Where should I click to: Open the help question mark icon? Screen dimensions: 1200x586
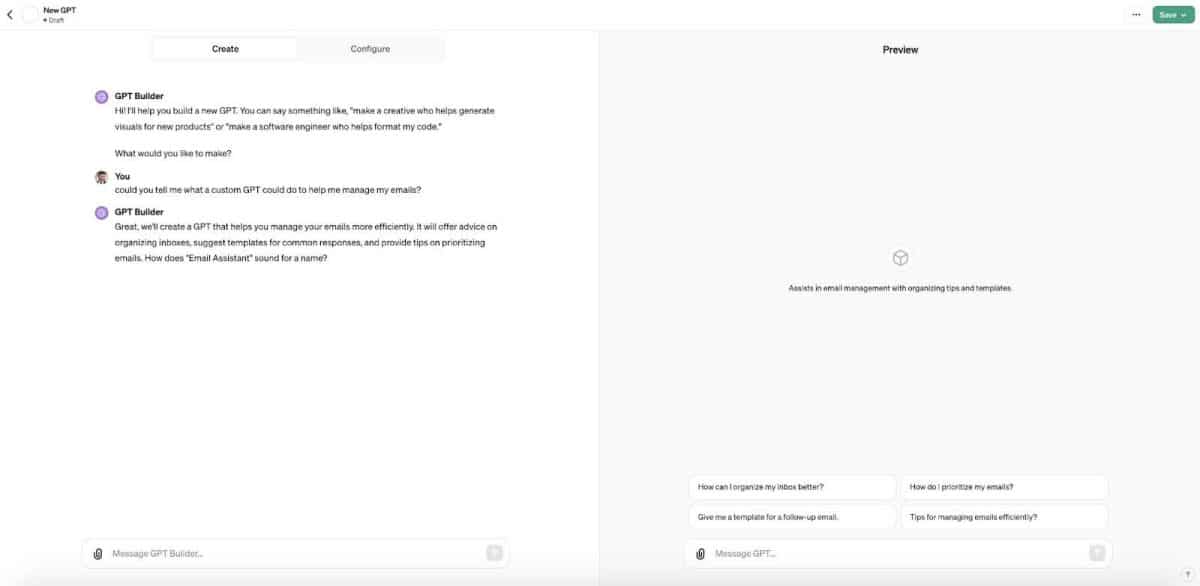(1186, 574)
